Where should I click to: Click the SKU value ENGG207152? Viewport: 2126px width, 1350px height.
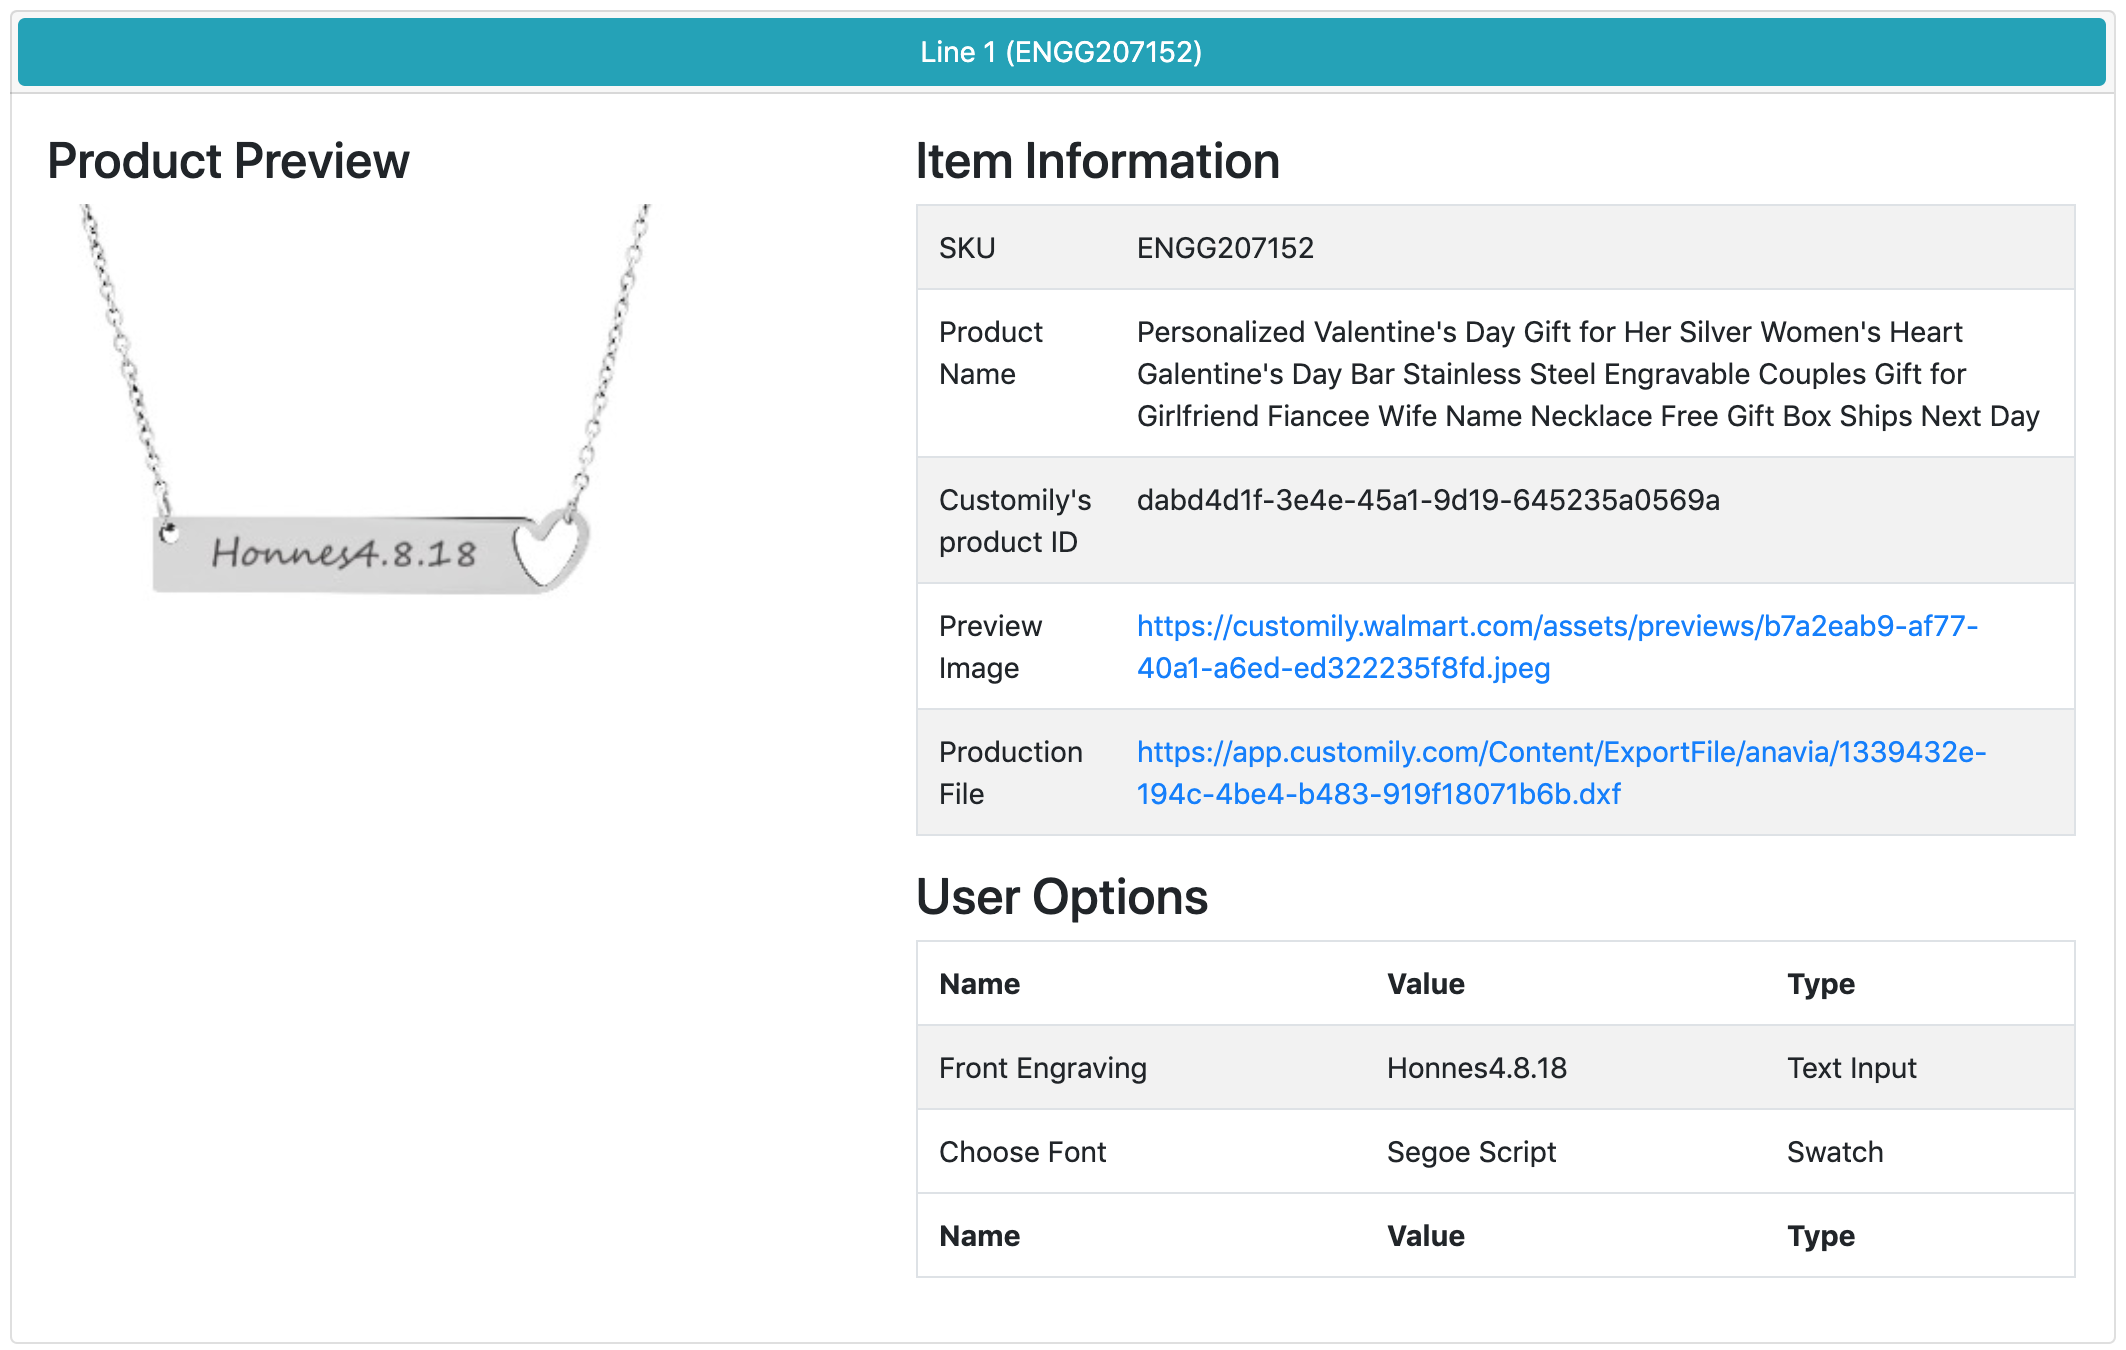[x=1225, y=248]
